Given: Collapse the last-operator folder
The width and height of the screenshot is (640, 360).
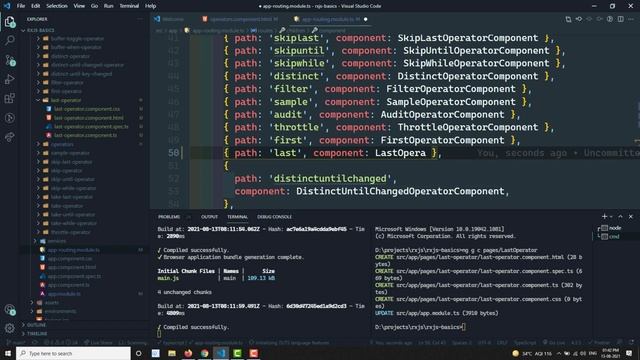Looking at the screenshot, I should pos(66,100).
